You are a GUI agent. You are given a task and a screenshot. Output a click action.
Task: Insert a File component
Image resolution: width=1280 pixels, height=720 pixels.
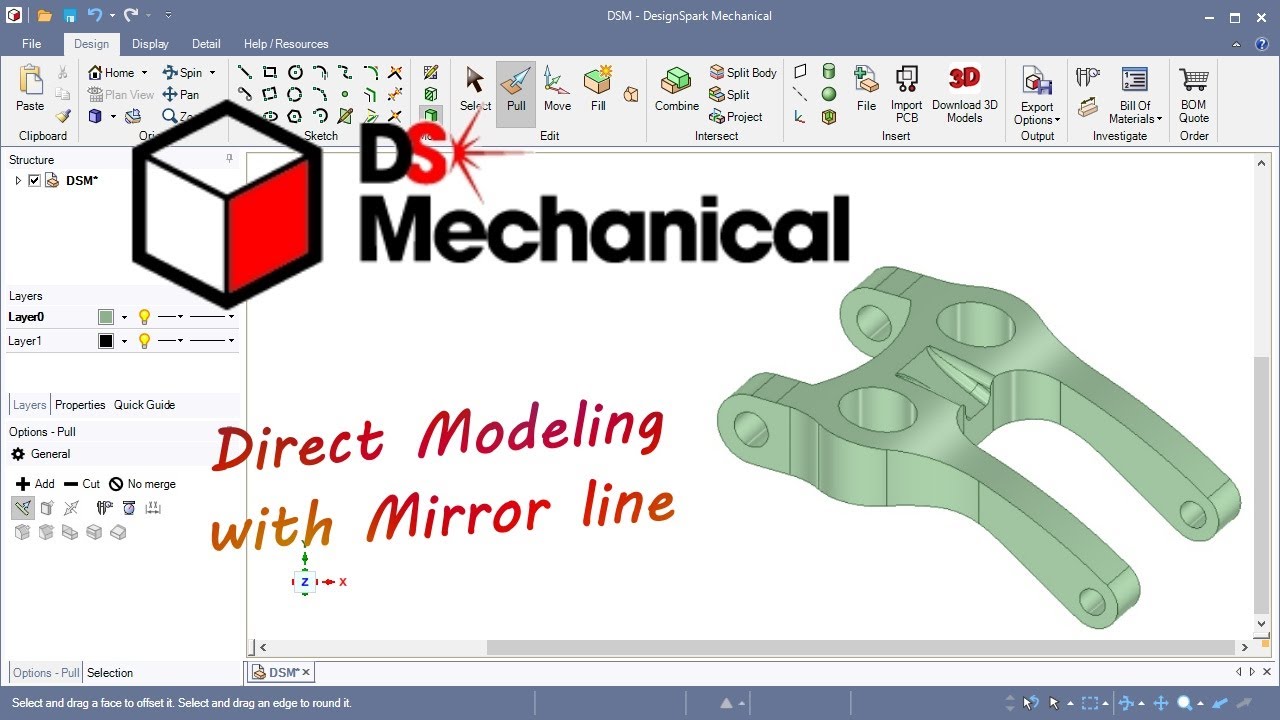pyautogui.click(x=866, y=90)
